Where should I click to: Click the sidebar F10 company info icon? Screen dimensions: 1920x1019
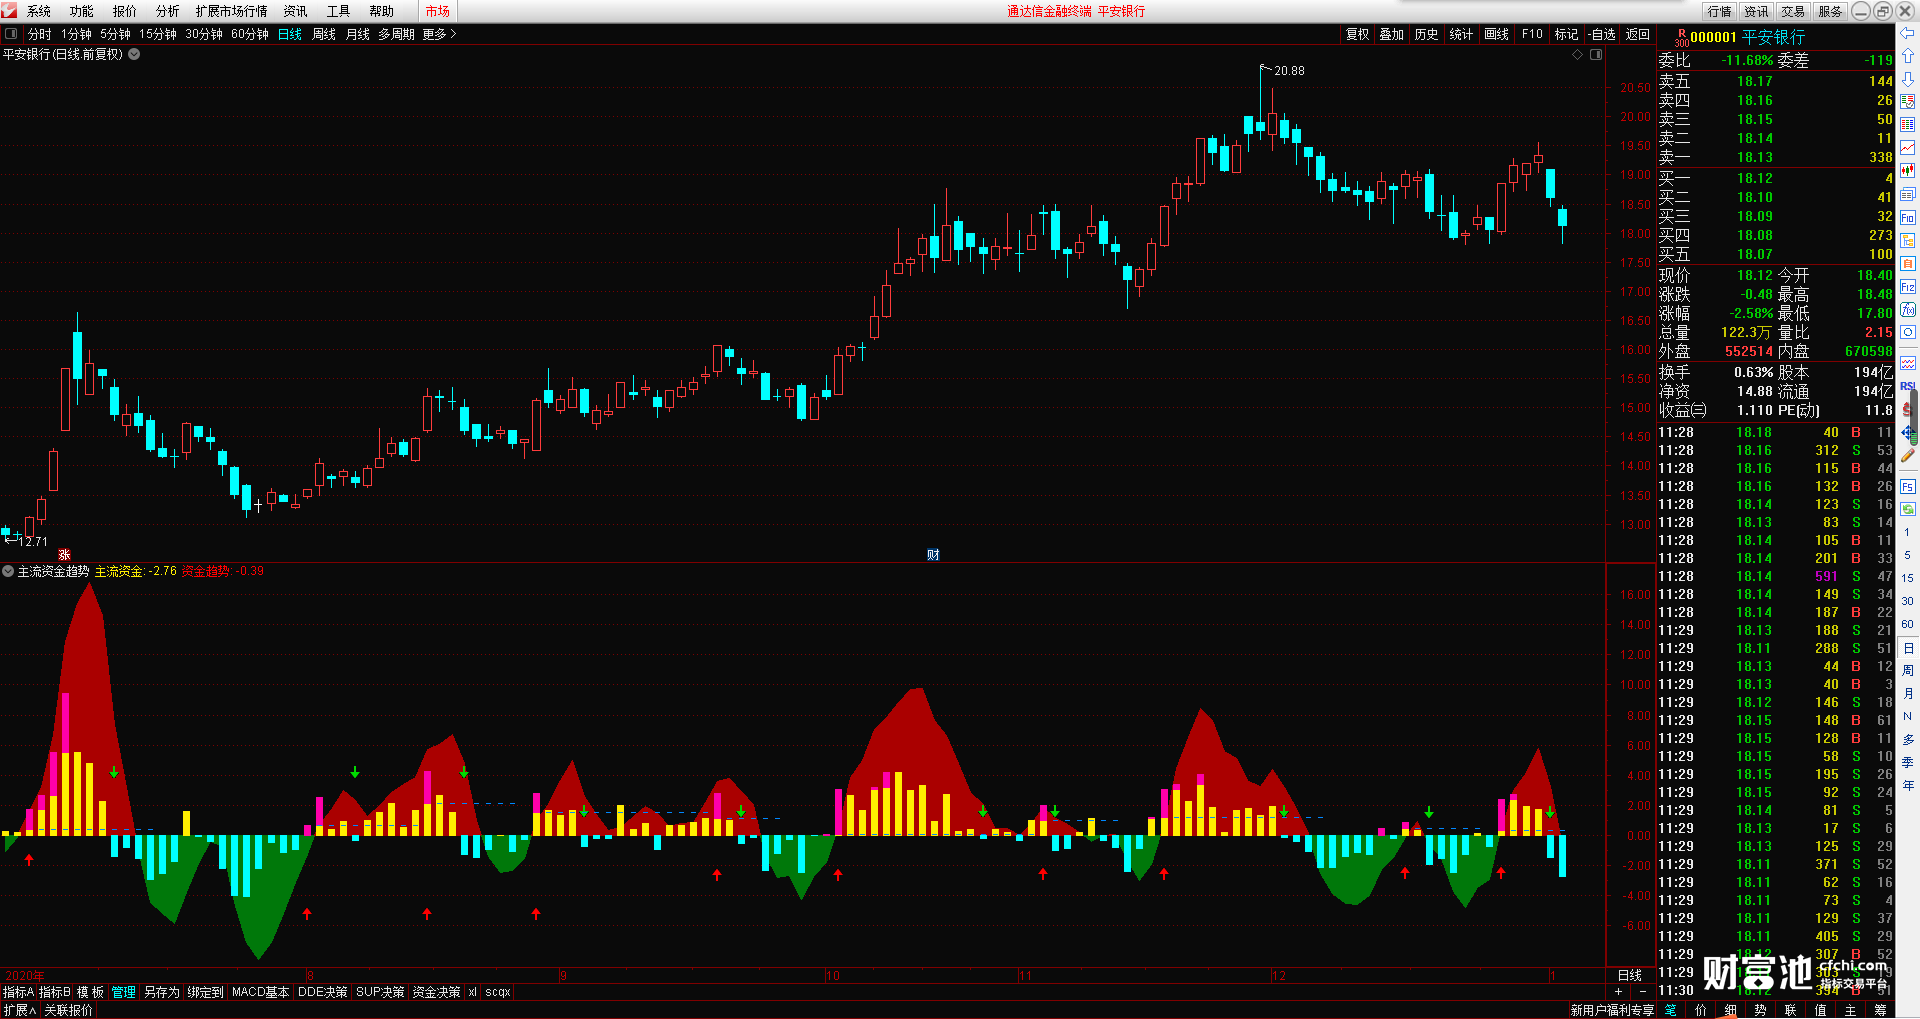[x=1907, y=217]
